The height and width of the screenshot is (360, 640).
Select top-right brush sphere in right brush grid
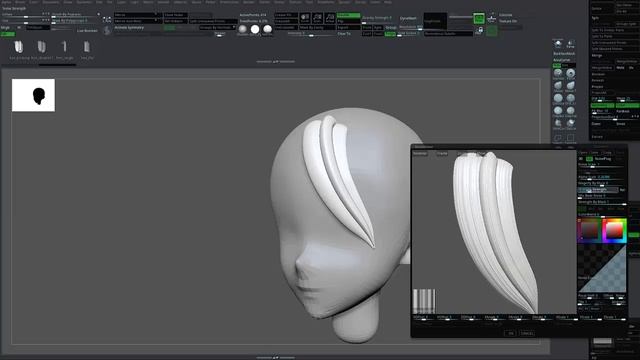coord(571,73)
